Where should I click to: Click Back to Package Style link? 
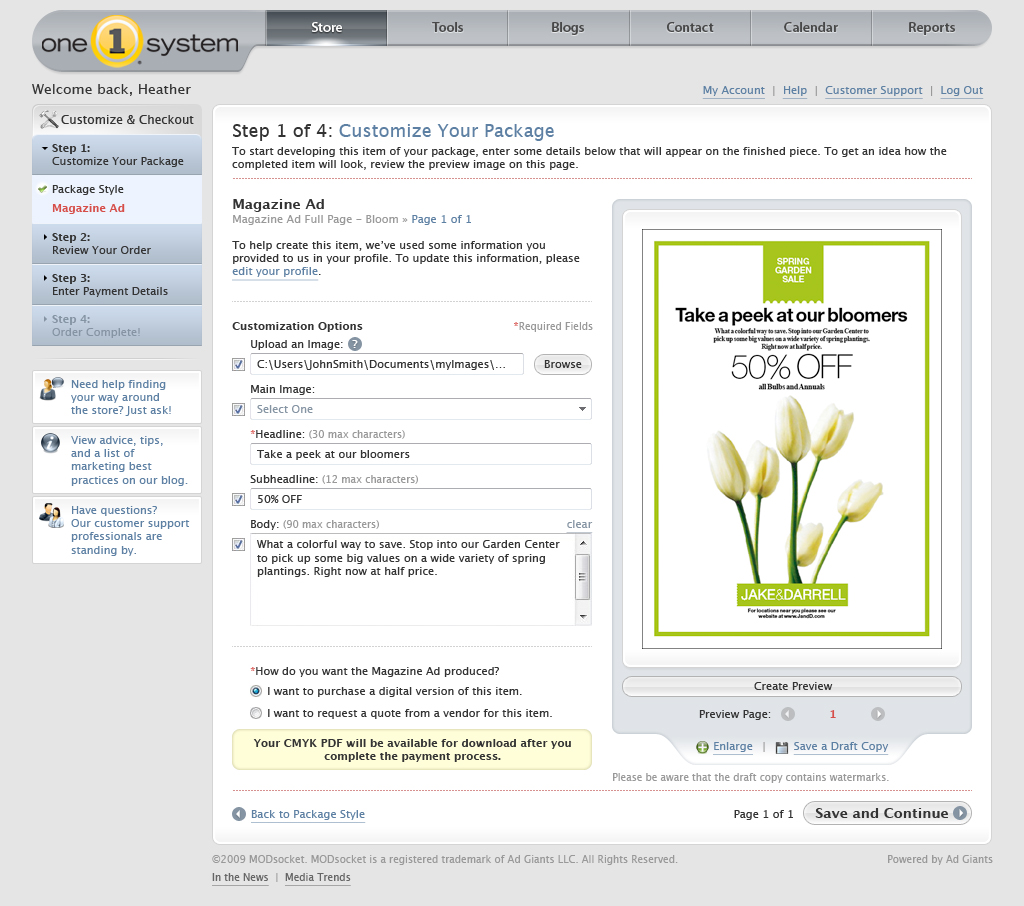click(x=308, y=814)
